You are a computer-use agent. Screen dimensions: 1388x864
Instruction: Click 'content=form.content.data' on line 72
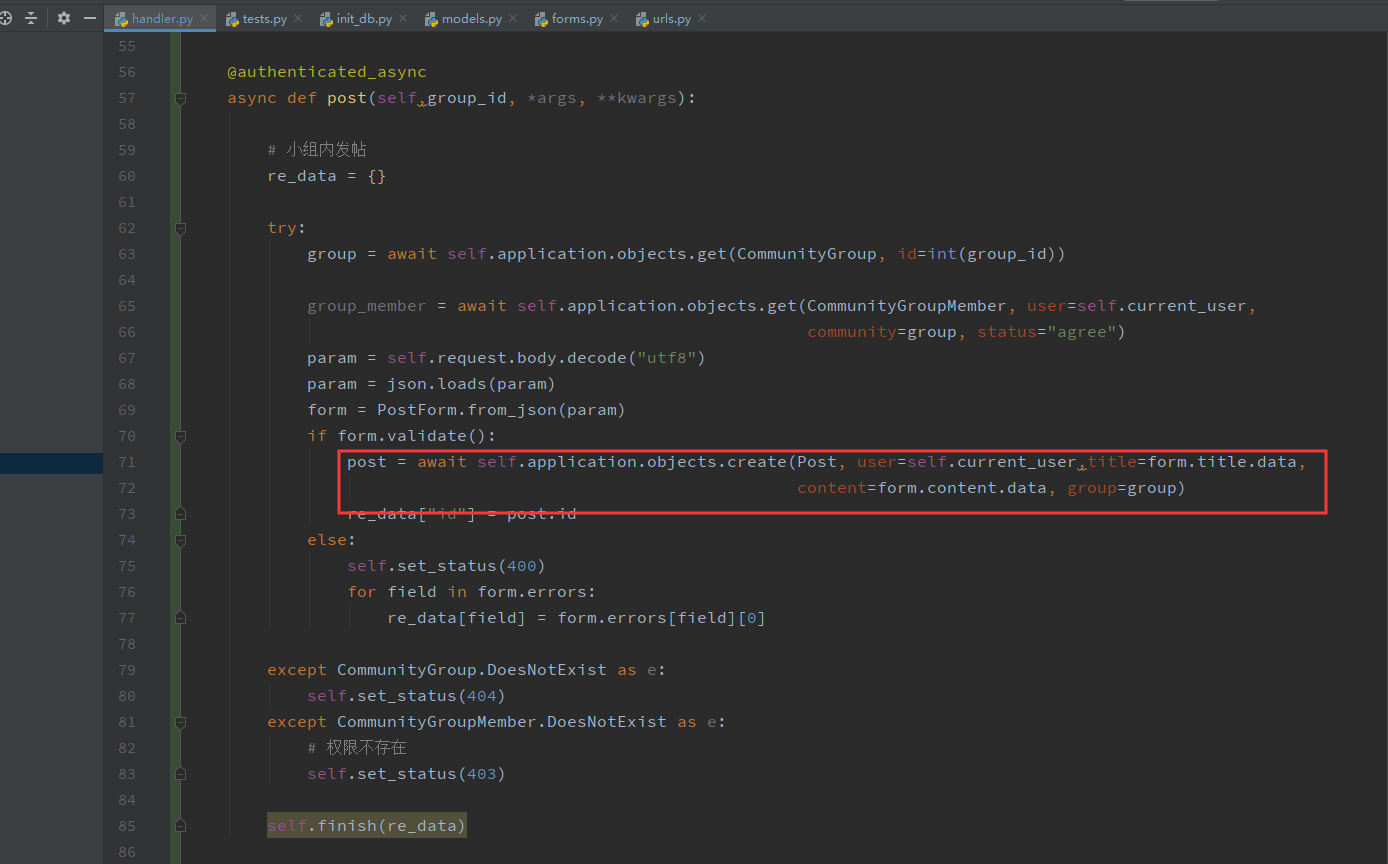[922, 488]
